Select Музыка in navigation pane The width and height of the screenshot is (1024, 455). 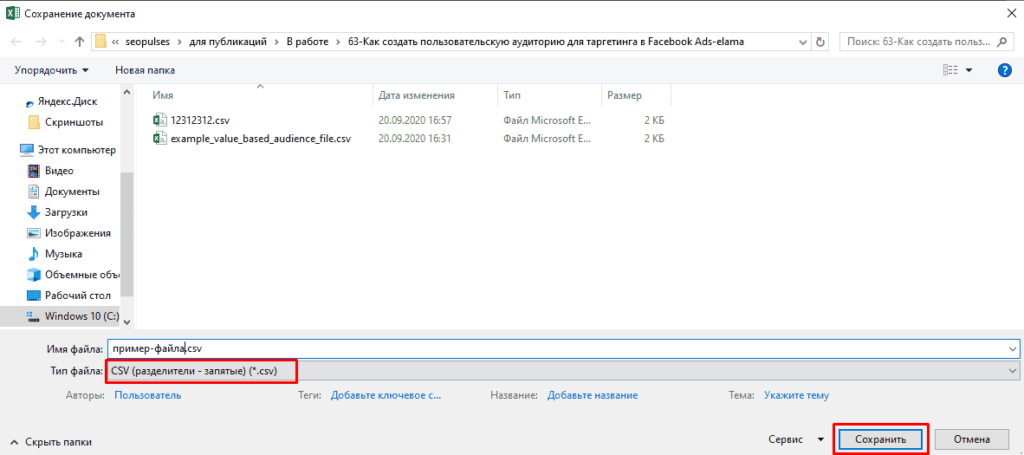tap(63, 254)
